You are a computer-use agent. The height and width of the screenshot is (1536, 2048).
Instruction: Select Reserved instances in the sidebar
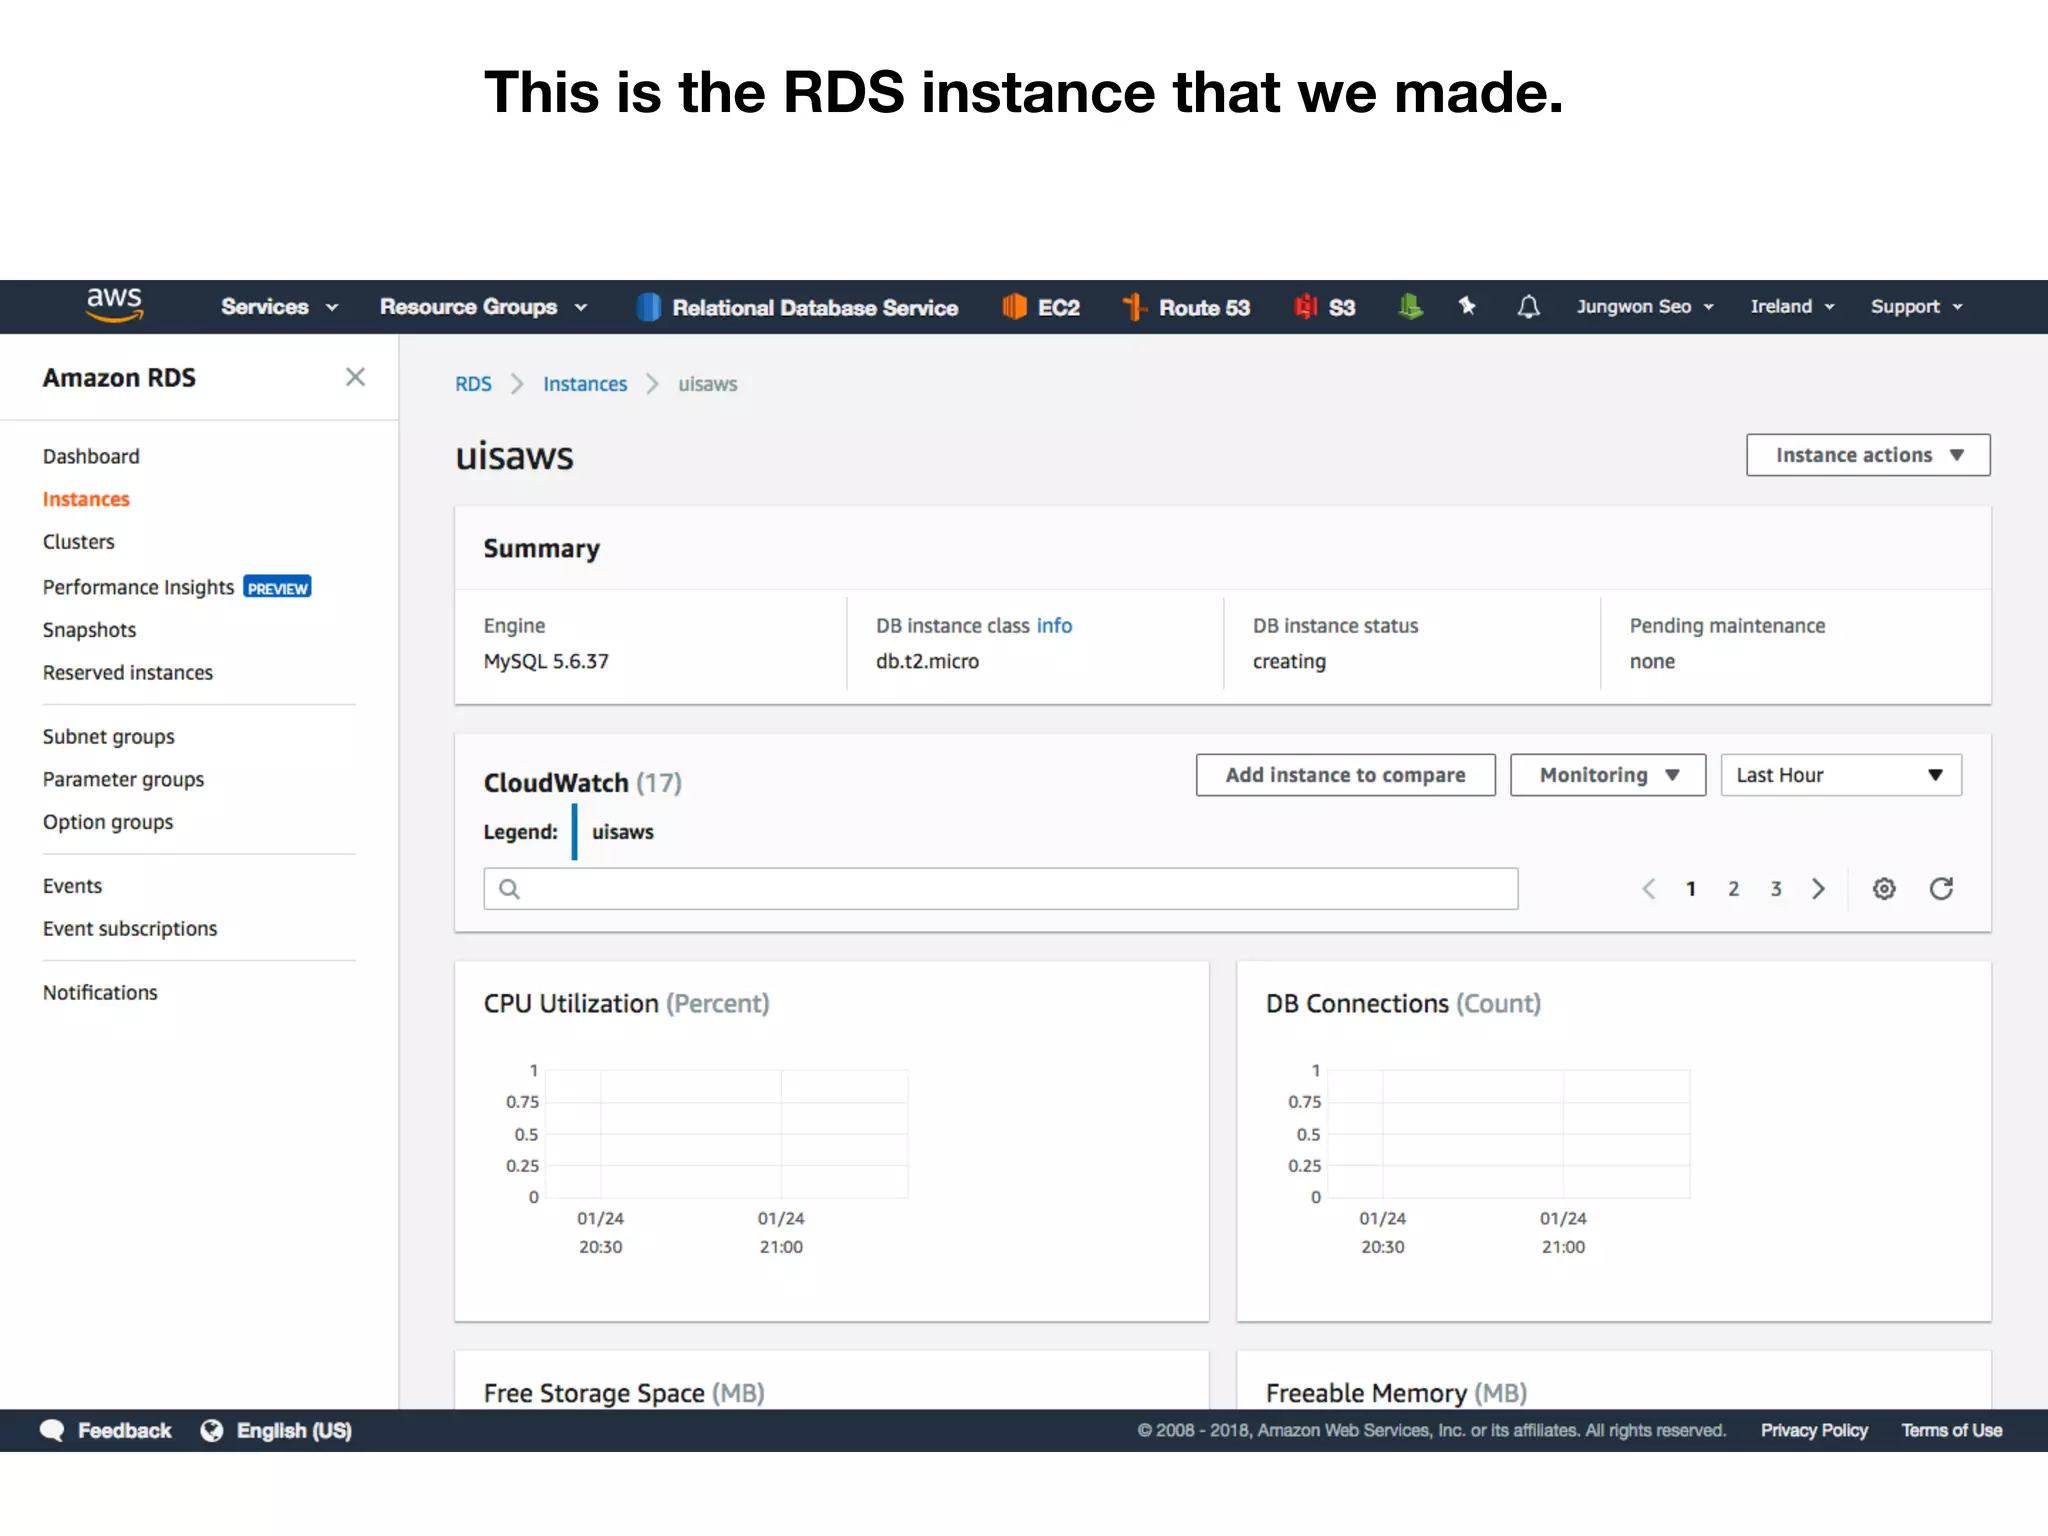coord(128,673)
